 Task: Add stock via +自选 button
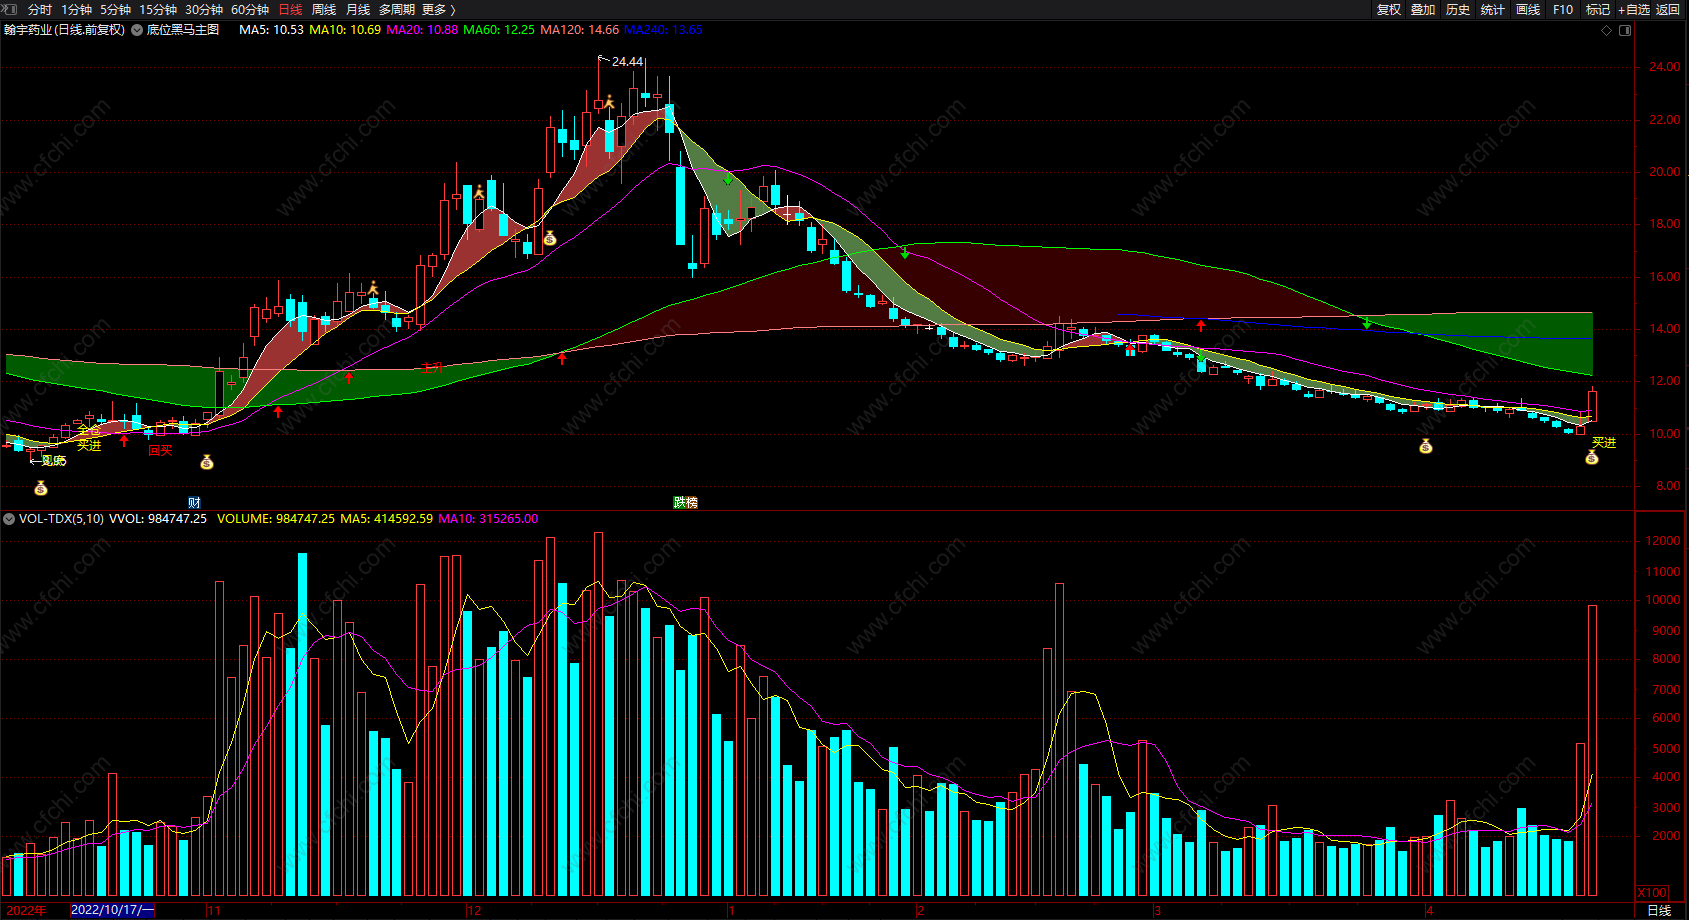click(1634, 9)
